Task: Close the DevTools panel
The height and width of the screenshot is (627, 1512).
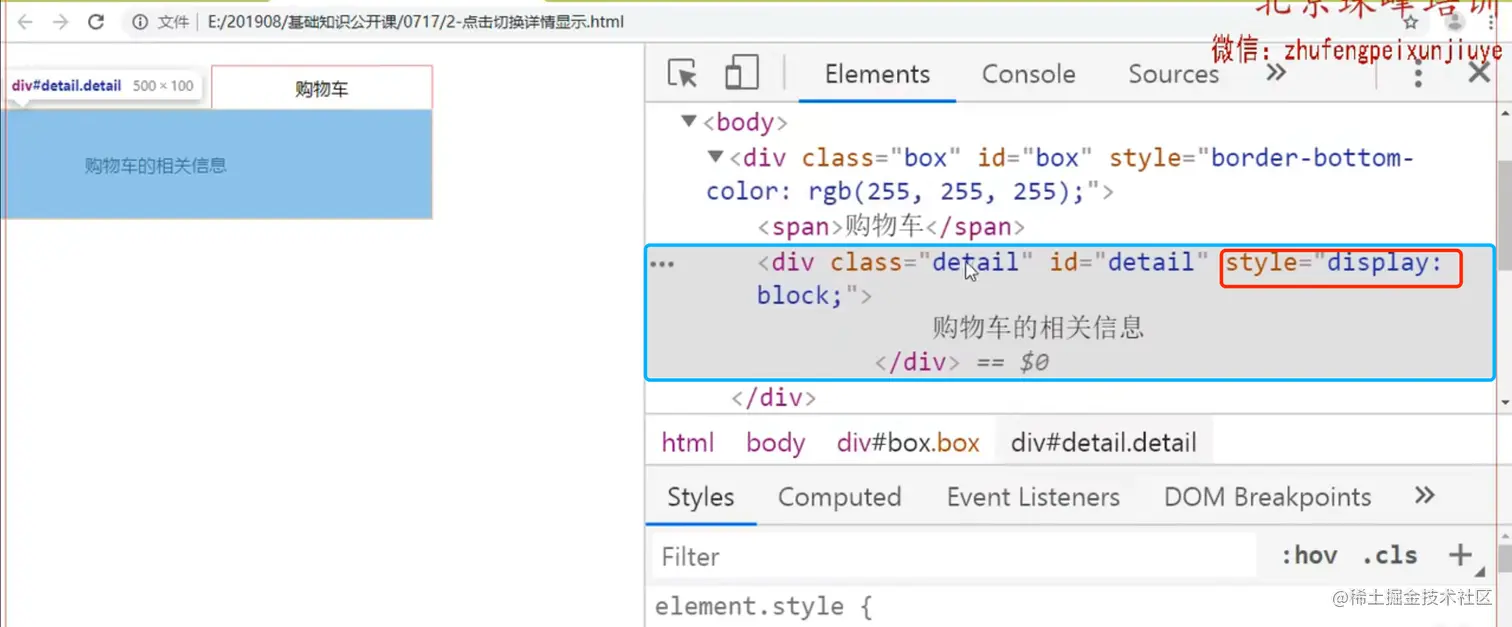Action: [x=1478, y=72]
